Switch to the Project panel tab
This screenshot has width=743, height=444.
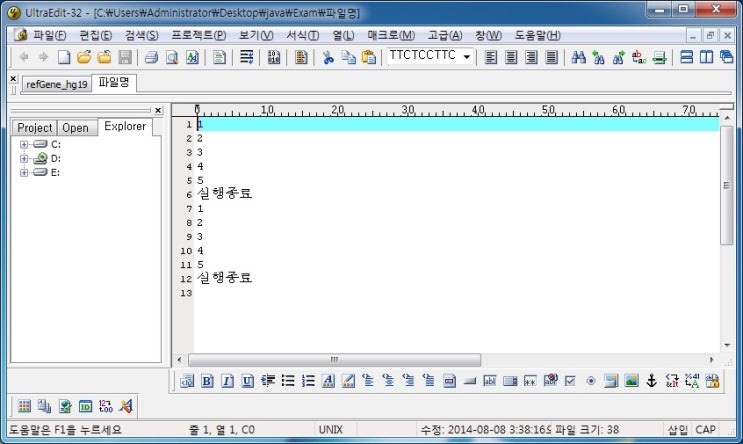(34, 128)
